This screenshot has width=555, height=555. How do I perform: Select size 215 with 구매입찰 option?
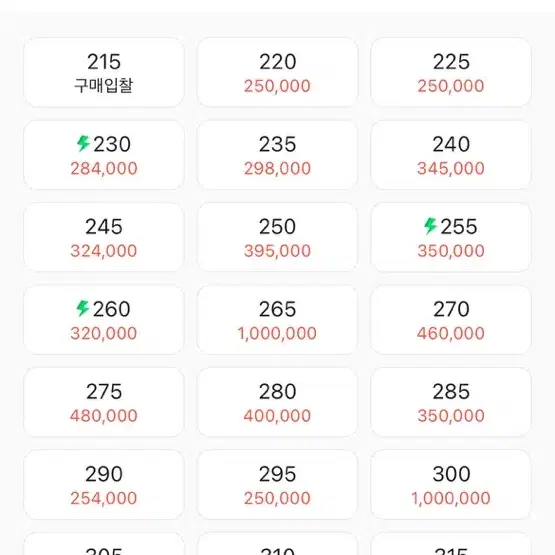(x=104, y=73)
